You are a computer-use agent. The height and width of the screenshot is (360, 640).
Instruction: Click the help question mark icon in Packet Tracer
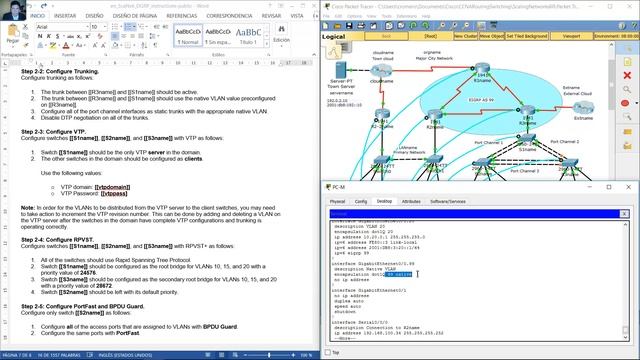pos(633,26)
